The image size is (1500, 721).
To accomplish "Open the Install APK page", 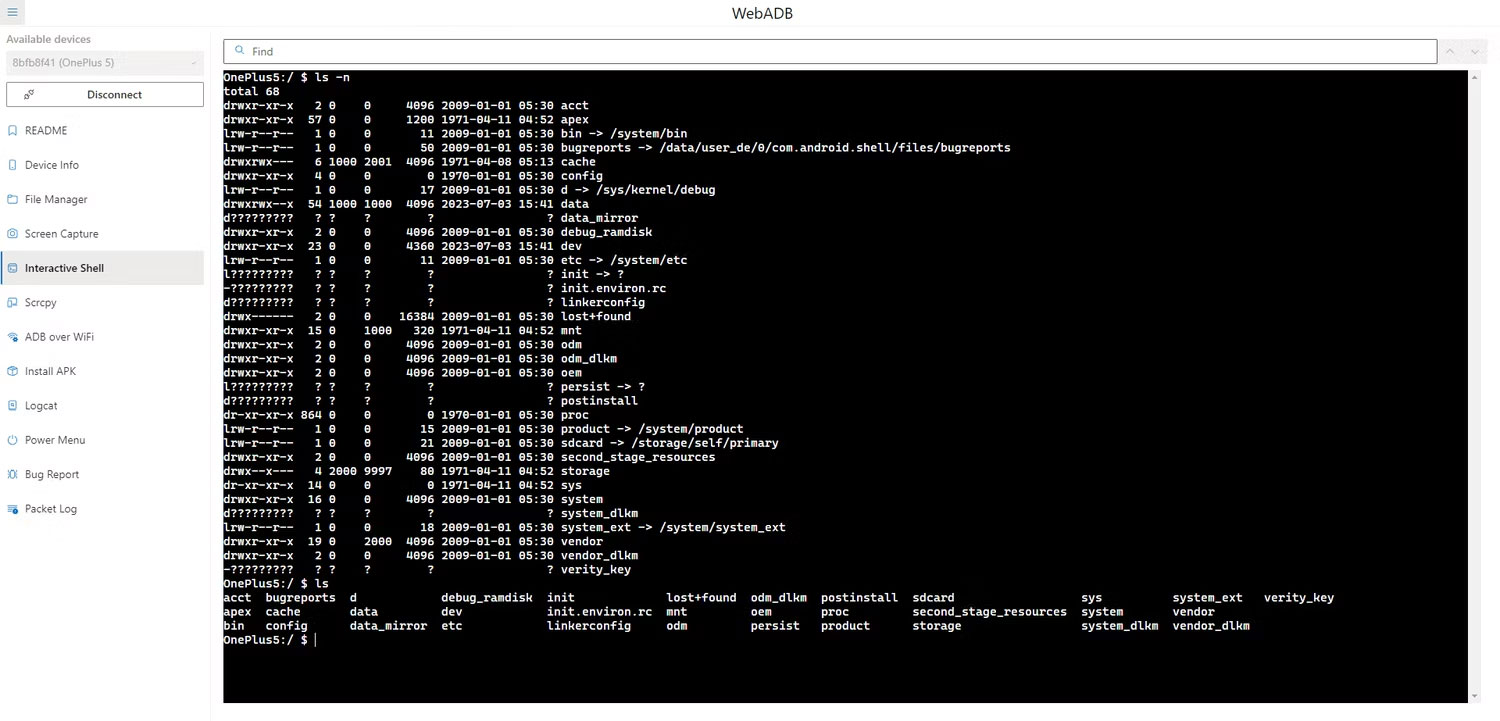I will coord(102,371).
